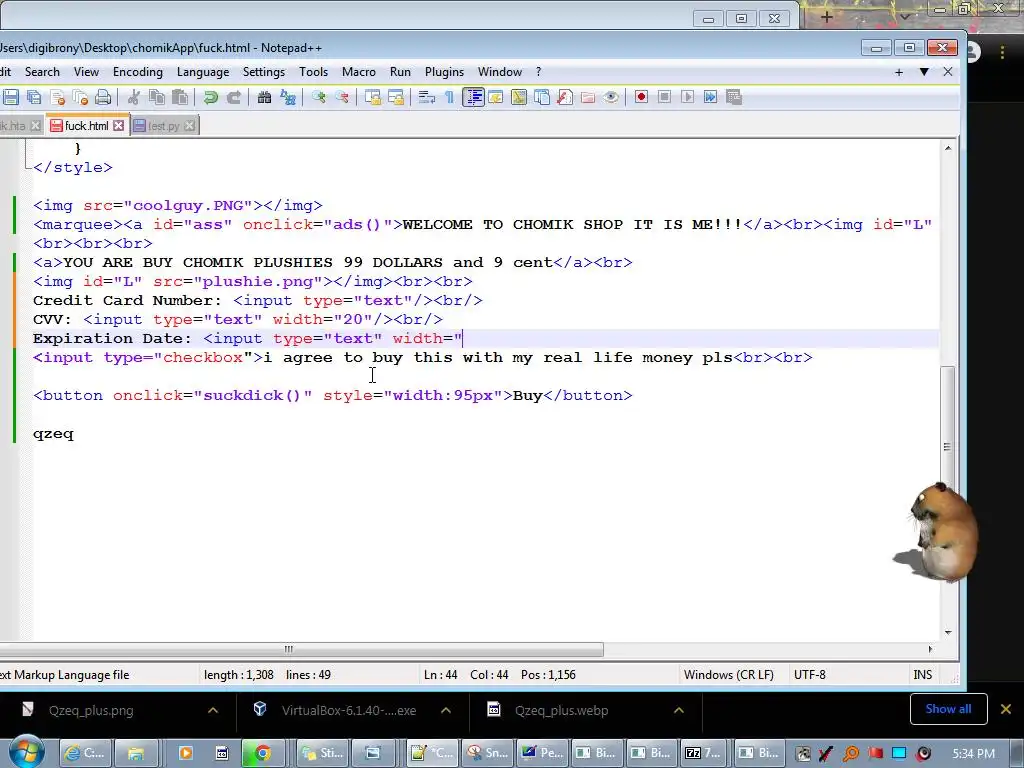
Task: Open the Document List icon
Action: 542,97
